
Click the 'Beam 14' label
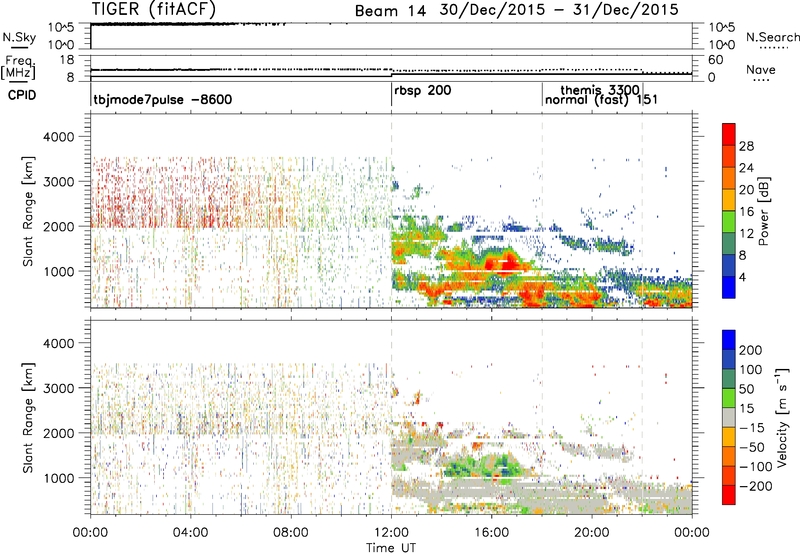(x=390, y=11)
